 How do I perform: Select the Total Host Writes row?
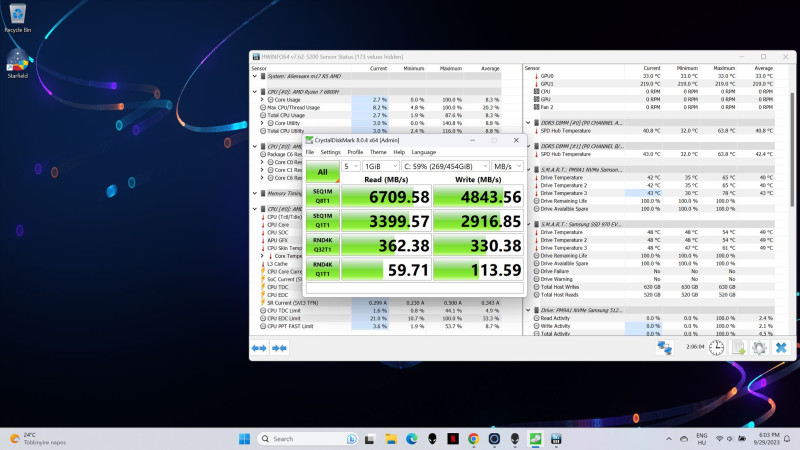(654, 287)
